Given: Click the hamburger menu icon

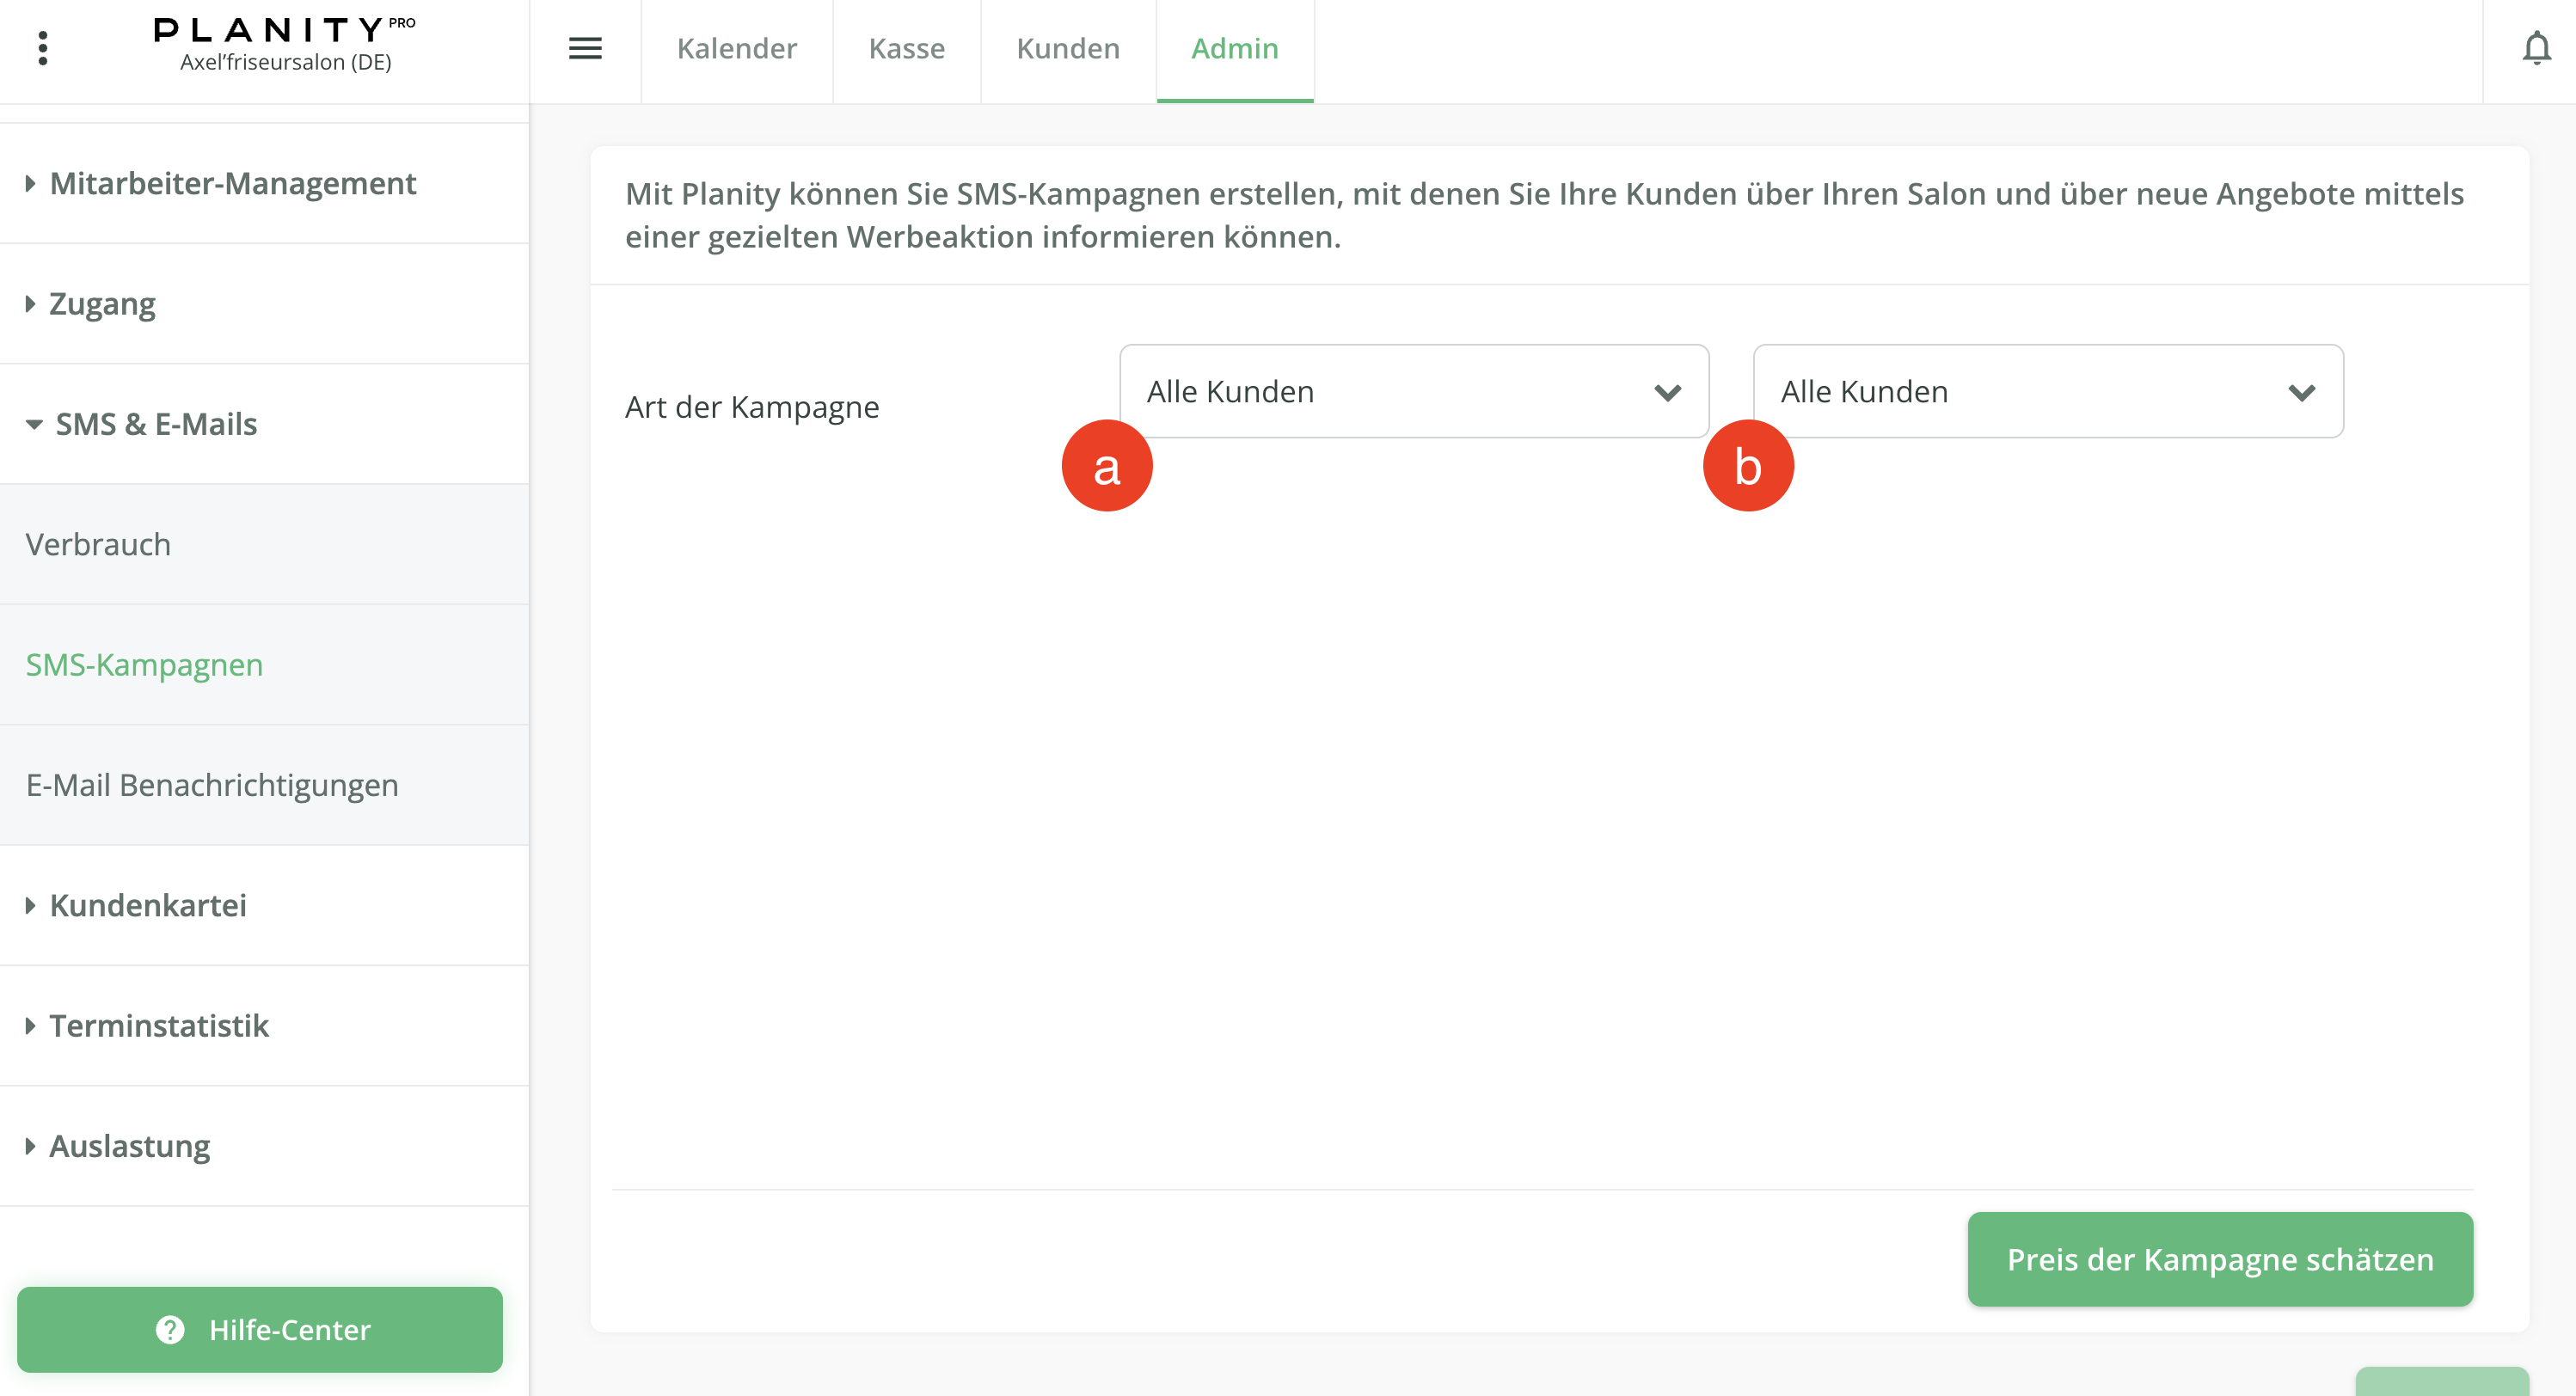Looking at the screenshot, I should pyautogui.click(x=585, y=48).
